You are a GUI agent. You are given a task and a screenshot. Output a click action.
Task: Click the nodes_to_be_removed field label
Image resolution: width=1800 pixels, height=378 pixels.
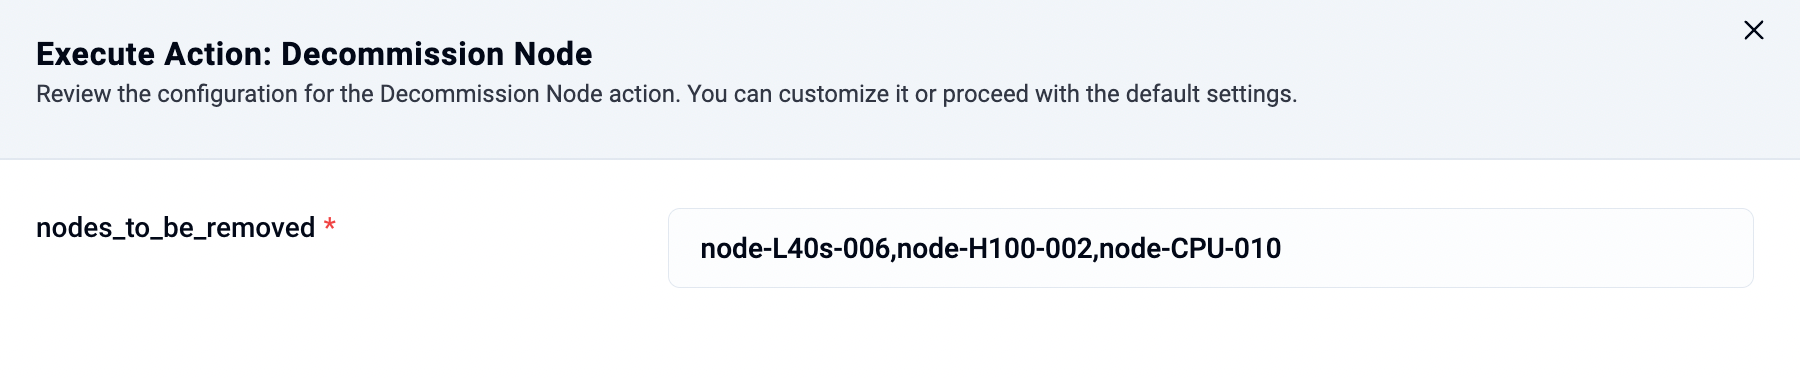click(175, 228)
